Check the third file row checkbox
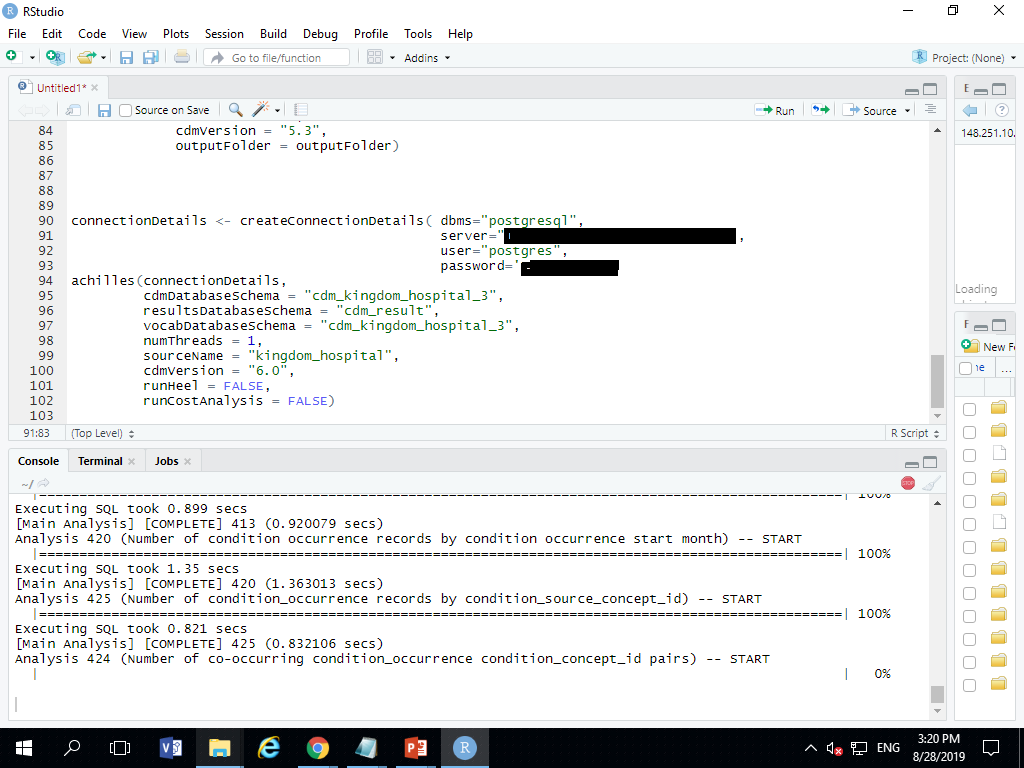This screenshot has height=768, width=1024. click(969, 455)
